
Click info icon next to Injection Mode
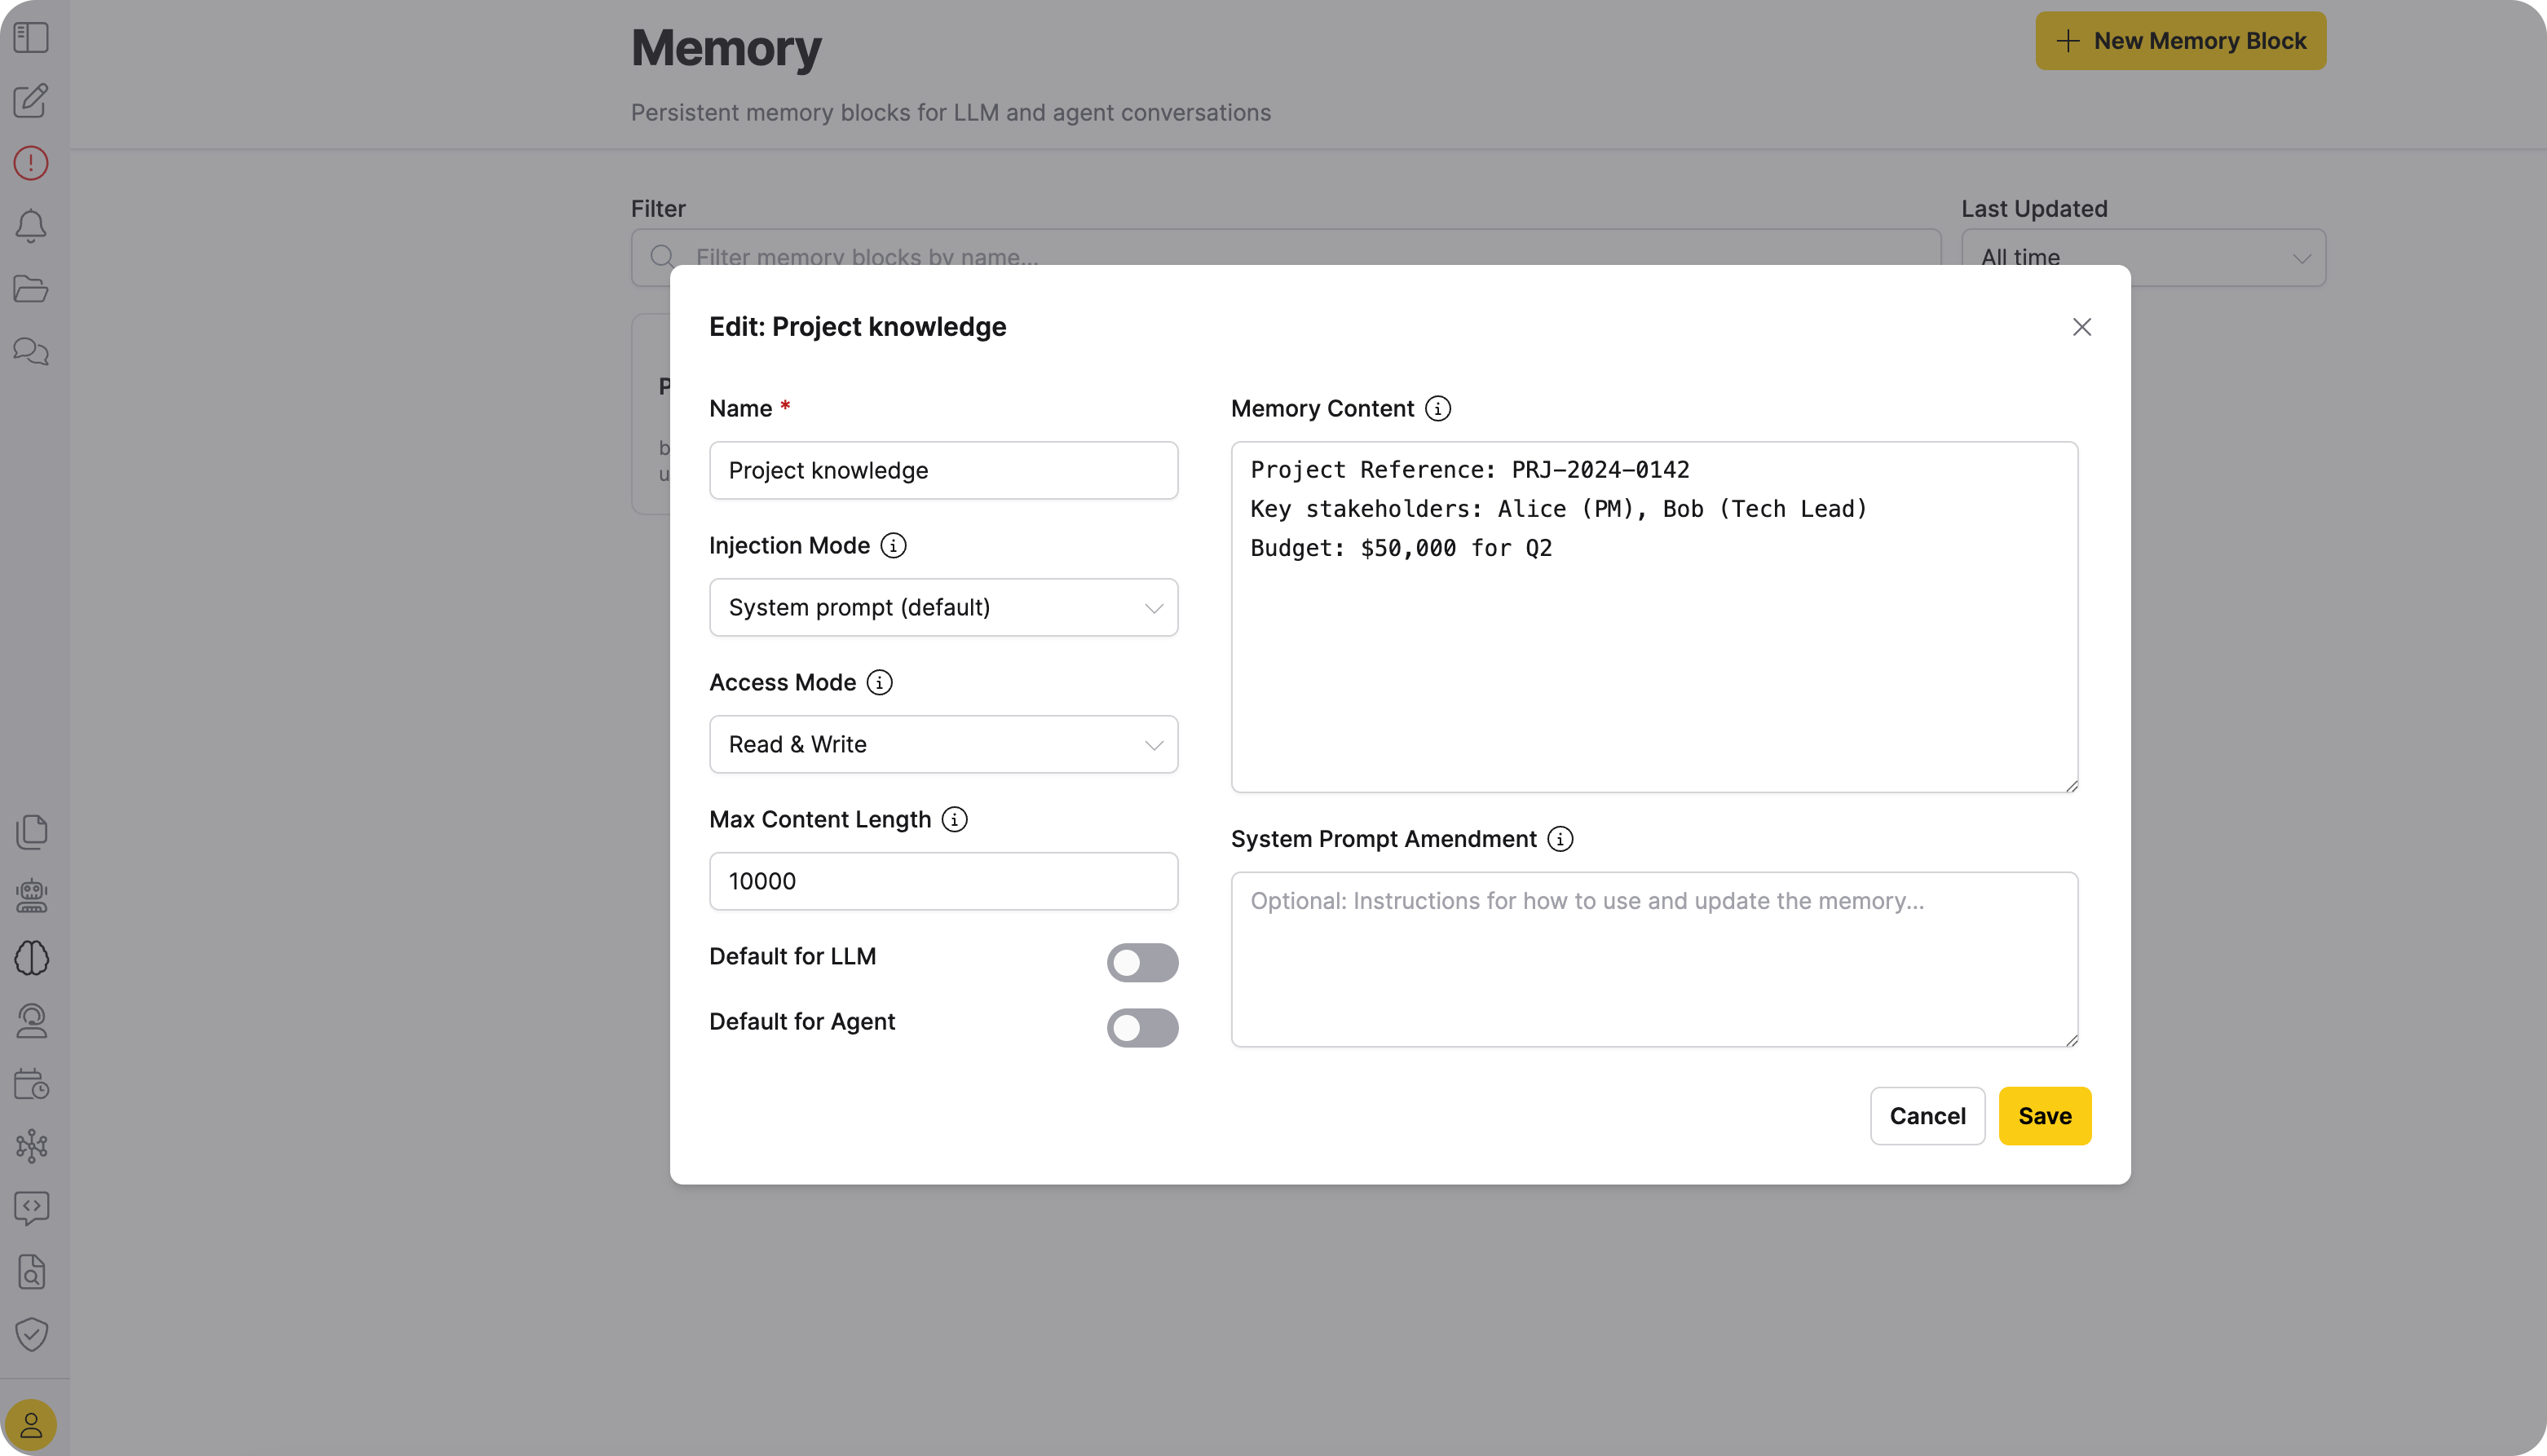pos(893,546)
